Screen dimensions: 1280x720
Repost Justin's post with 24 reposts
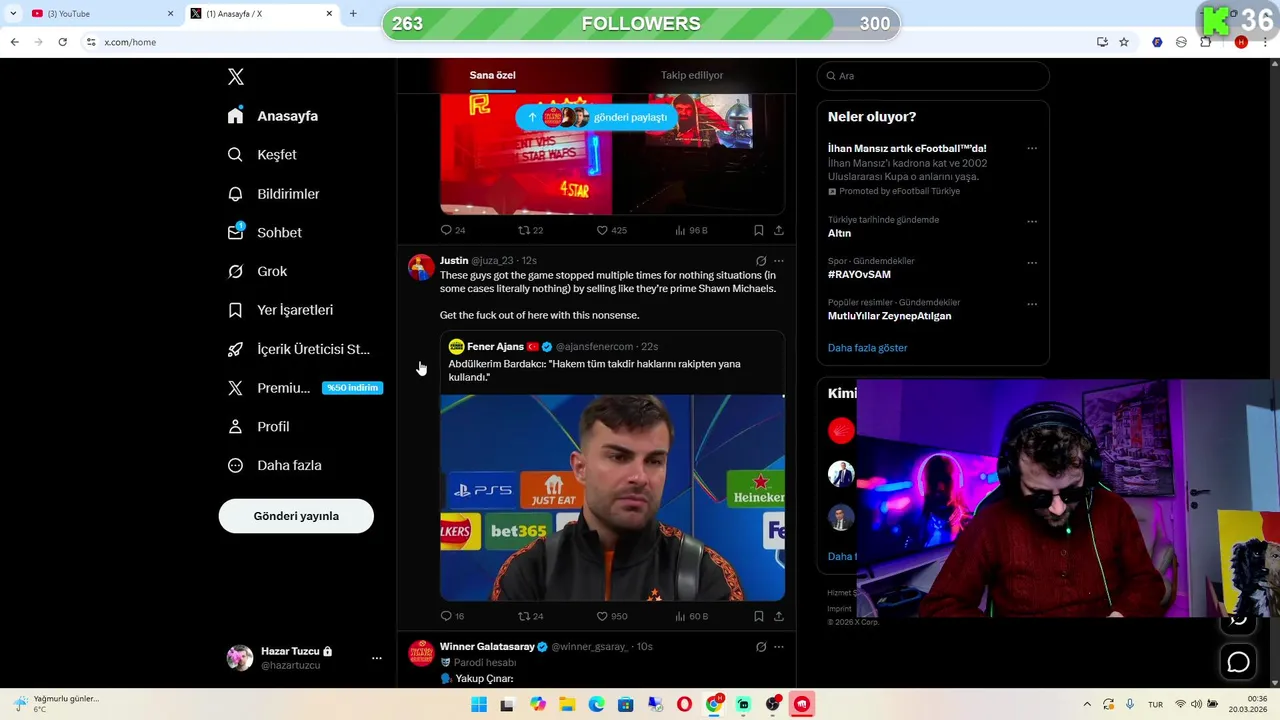(530, 617)
